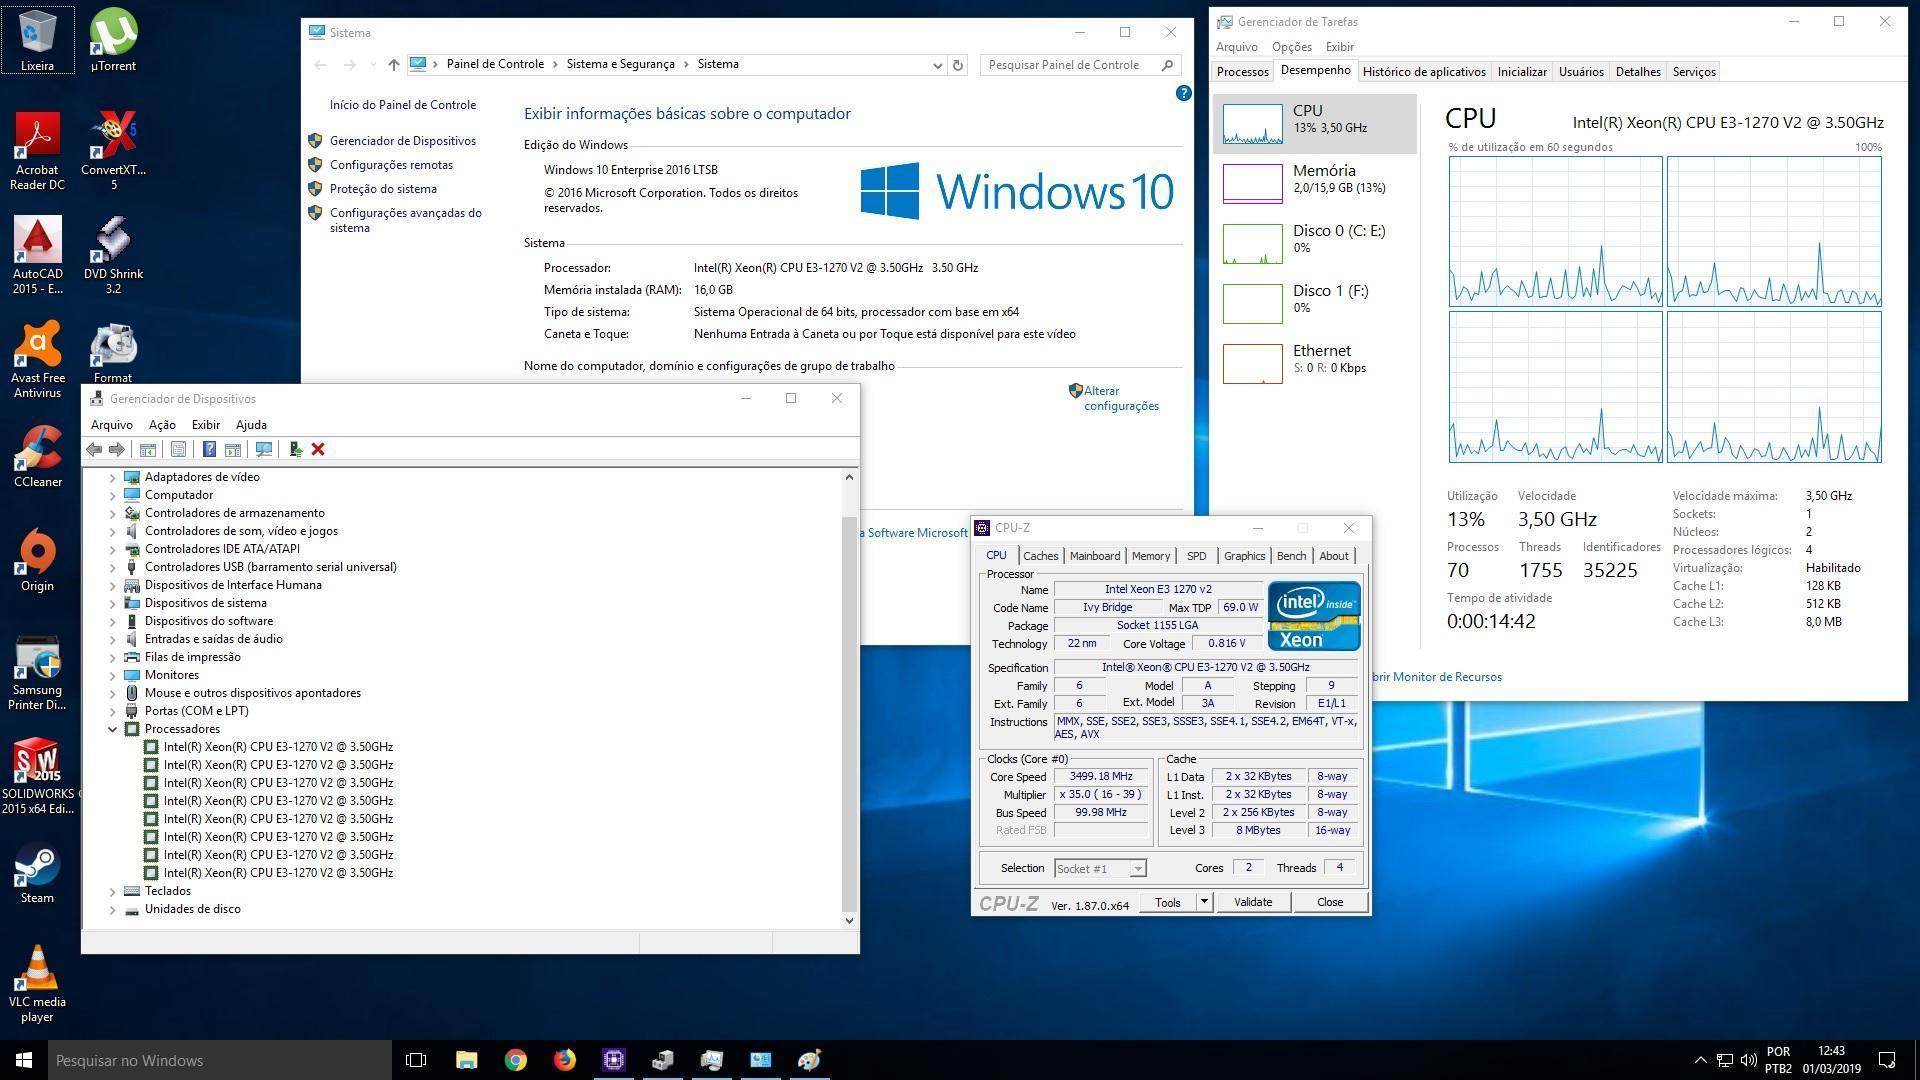The image size is (1920, 1080).
Task: Click volume icon in system tray
Action: (1748, 1060)
